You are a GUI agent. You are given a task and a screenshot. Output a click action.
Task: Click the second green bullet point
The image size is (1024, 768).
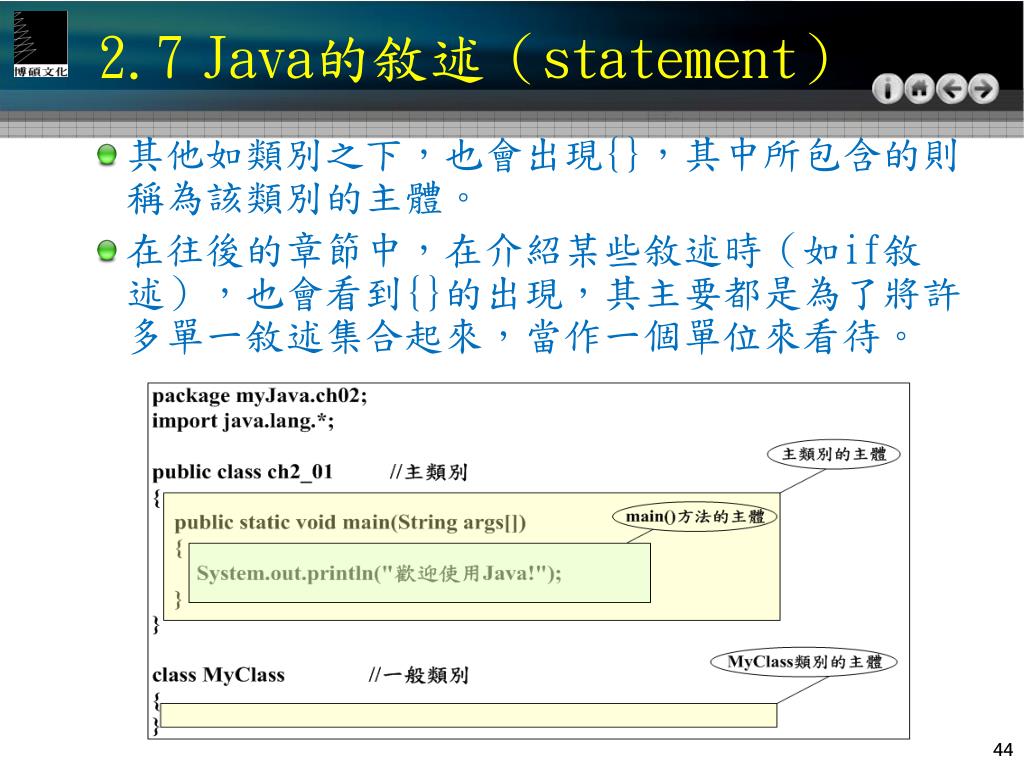[x=106, y=250]
